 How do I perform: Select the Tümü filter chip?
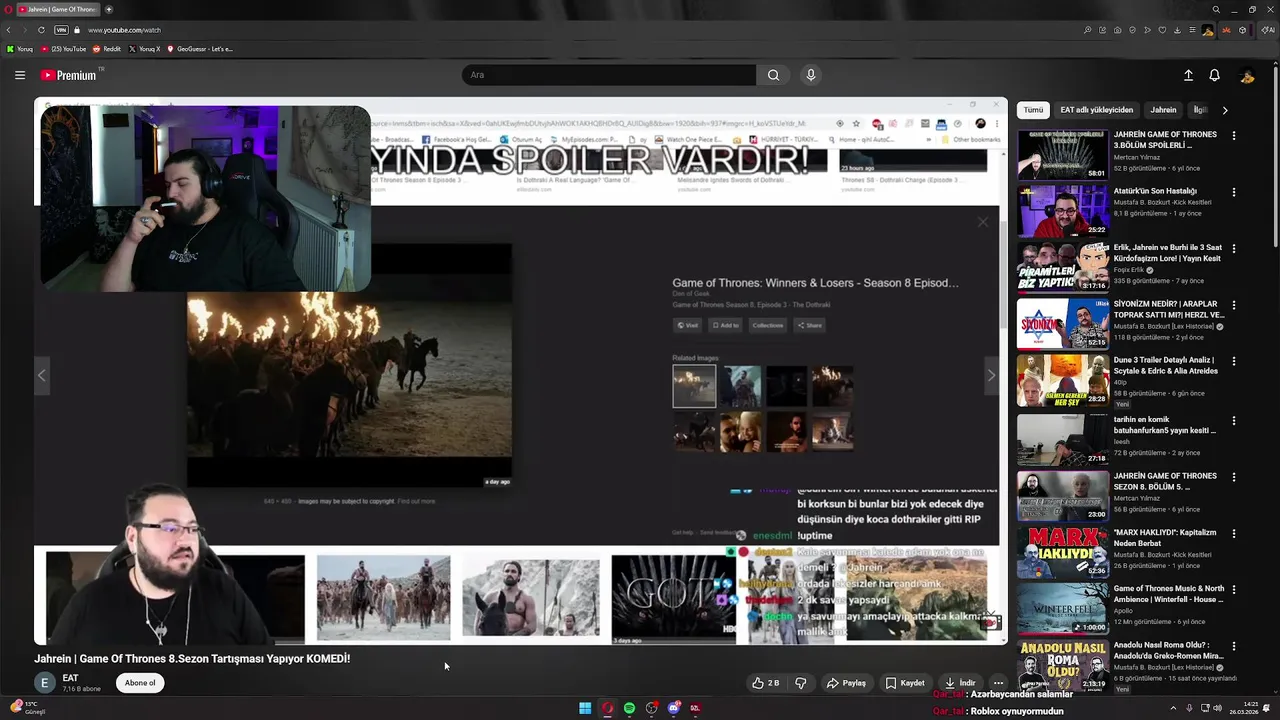pyautogui.click(x=1033, y=110)
